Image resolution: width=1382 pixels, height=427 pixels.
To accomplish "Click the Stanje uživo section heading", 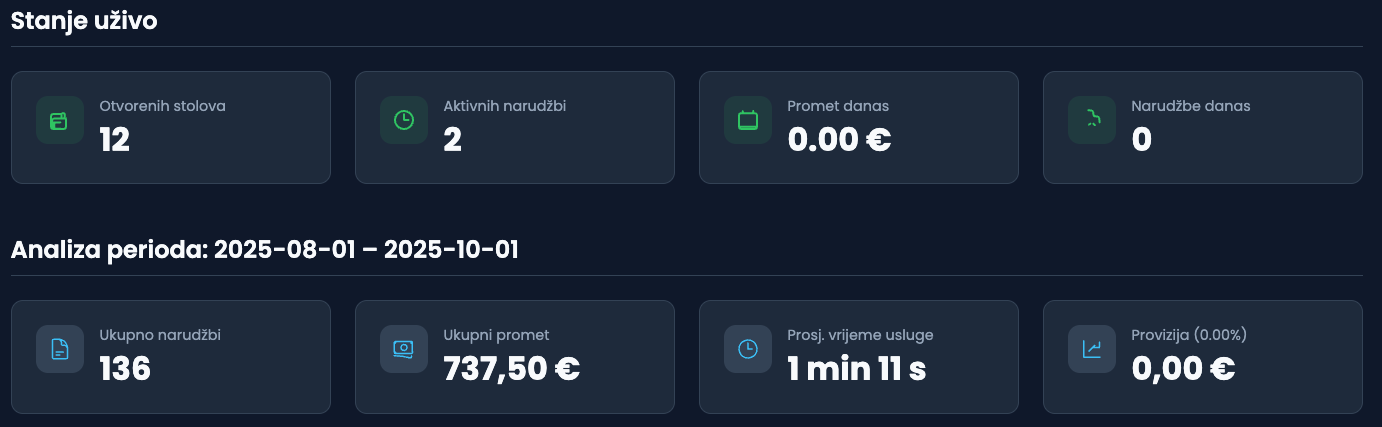I will point(84,21).
